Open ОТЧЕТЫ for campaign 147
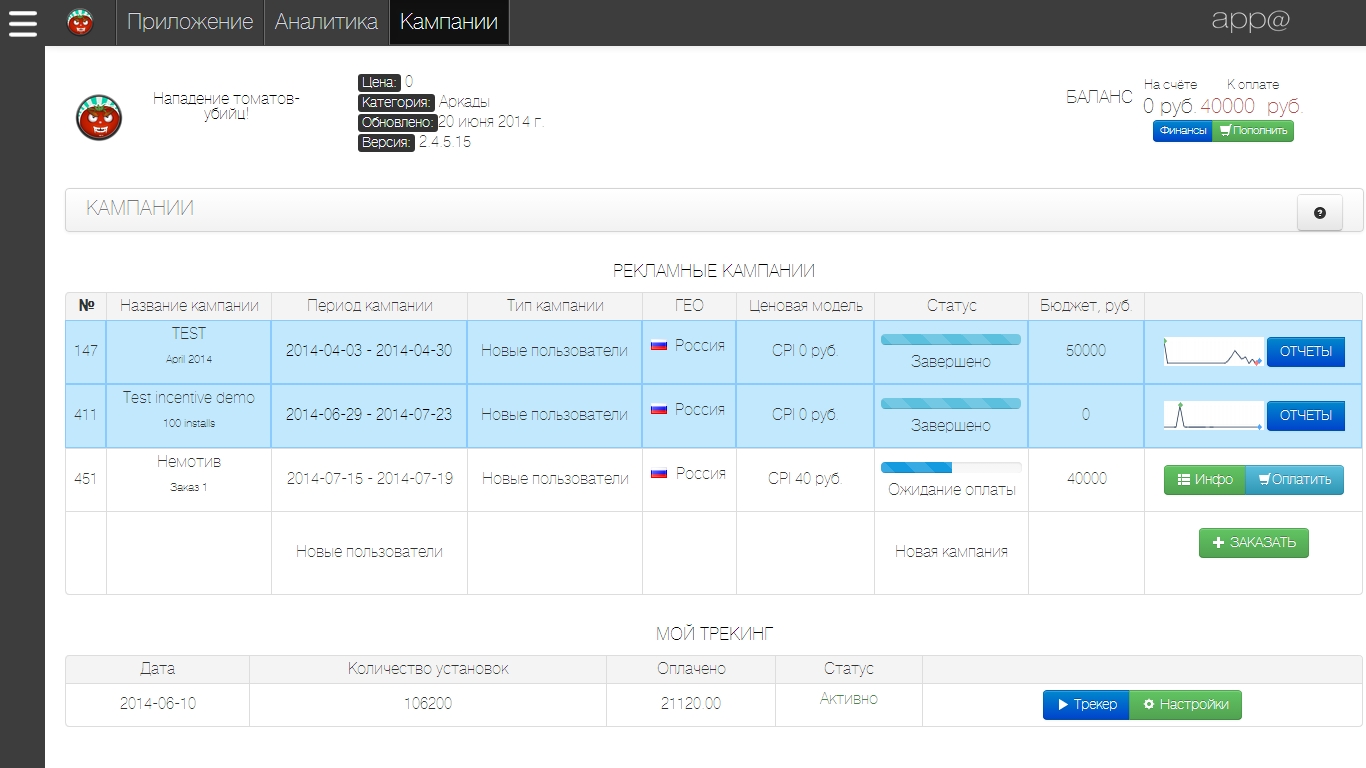Image resolution: width=1366 pixels, height=768 pixels. (x=1305, y=352)
